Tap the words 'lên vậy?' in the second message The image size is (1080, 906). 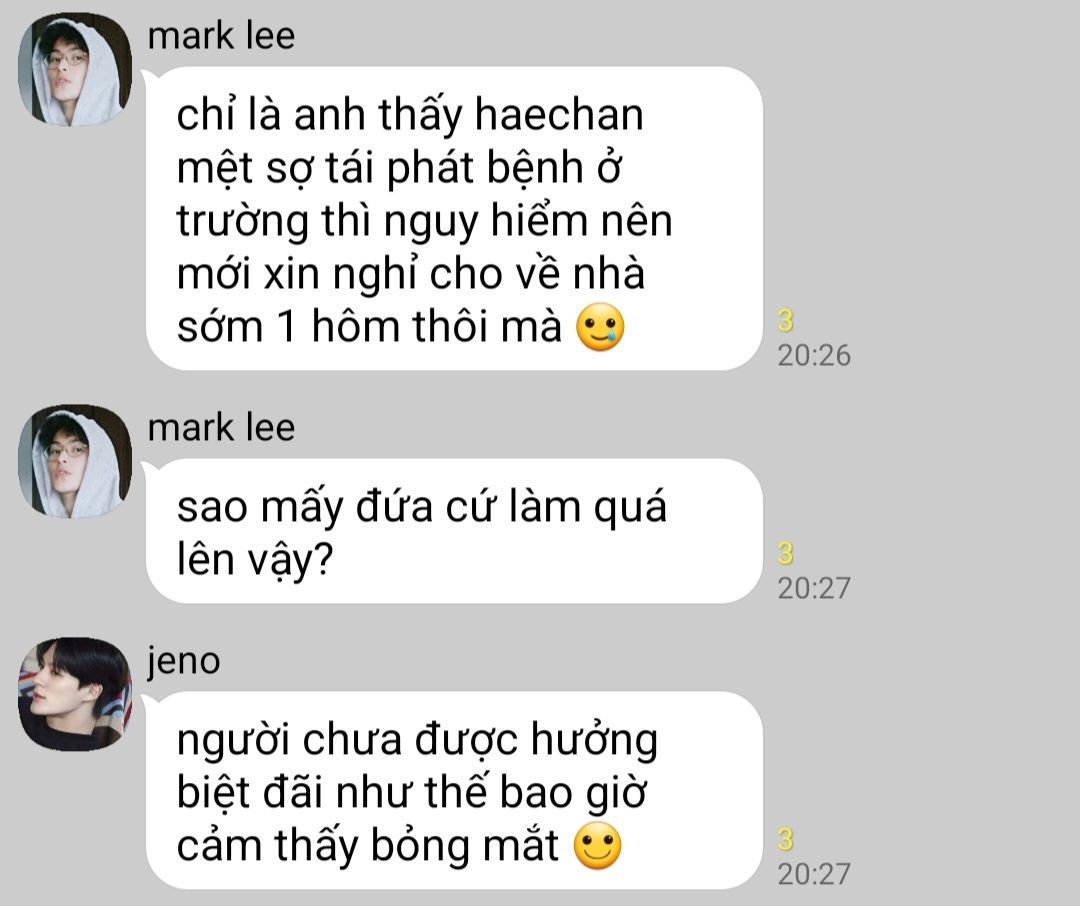click(256, 560)
